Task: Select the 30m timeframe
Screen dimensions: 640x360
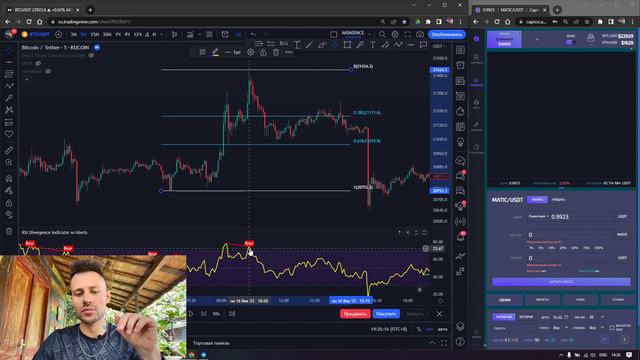Action: [107, 35]
